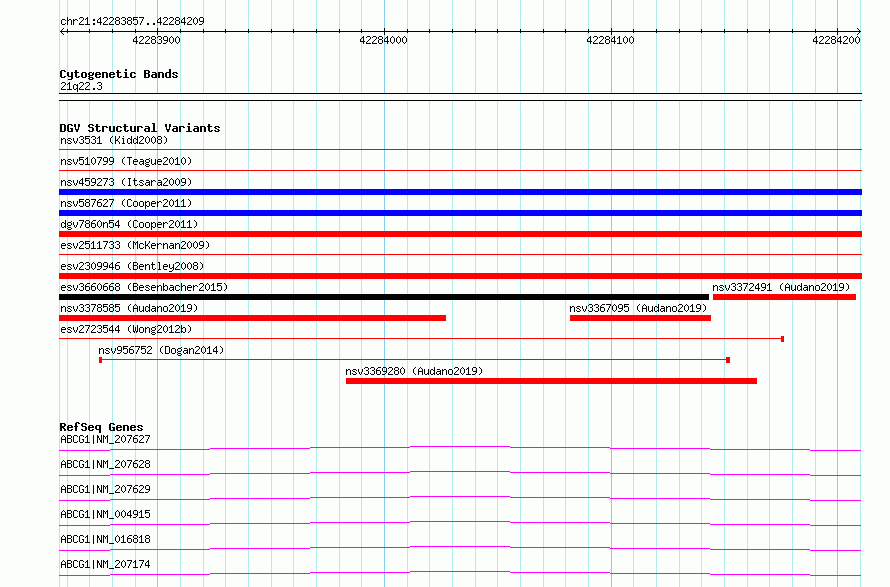Select the nsv3369280 (Audano2019) label
This screenshot has height=587, width=890.
[414, 371]
